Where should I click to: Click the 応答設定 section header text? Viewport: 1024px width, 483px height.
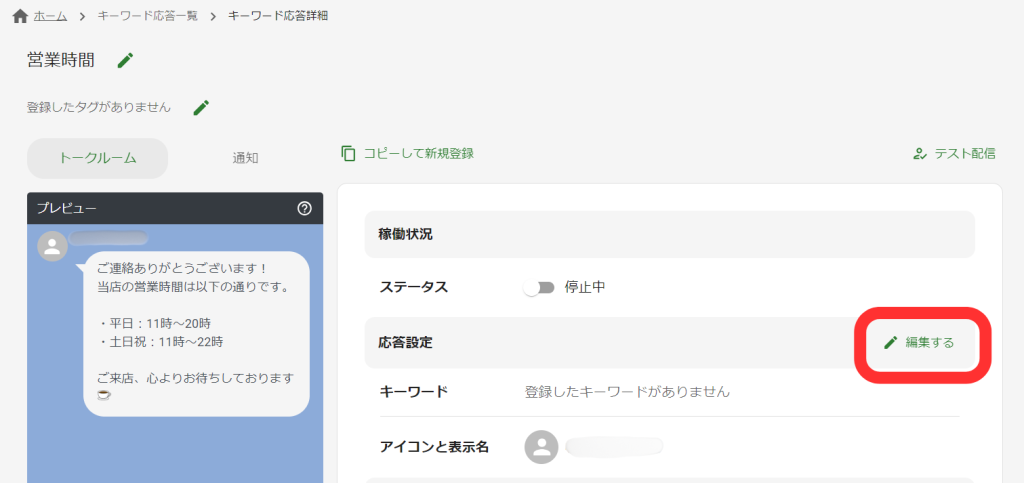click(x=405, y=343)
